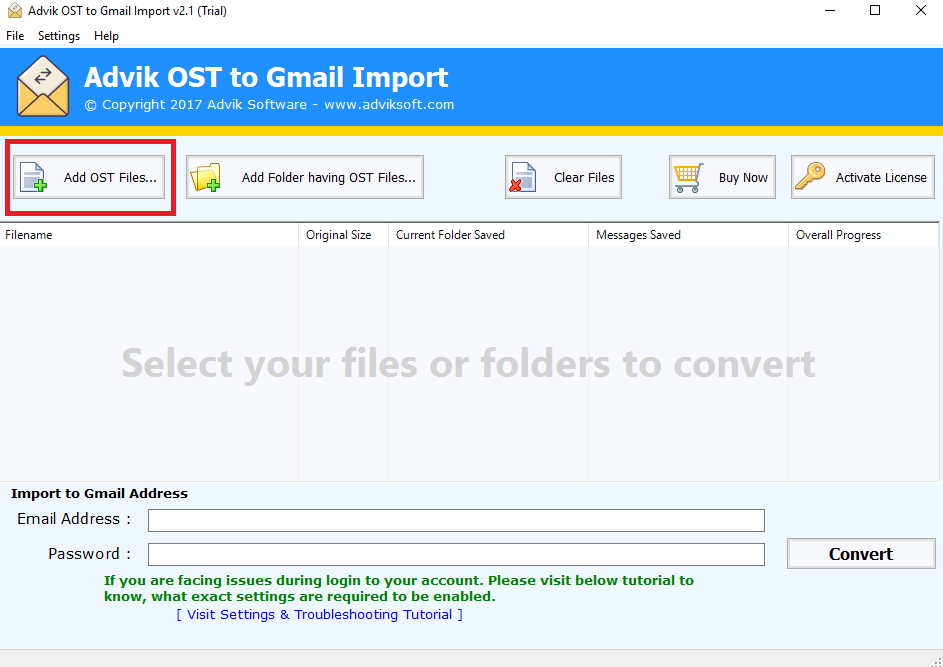Open the Help menu
This screenshot has height=667, width=943.
coord(106,36)
